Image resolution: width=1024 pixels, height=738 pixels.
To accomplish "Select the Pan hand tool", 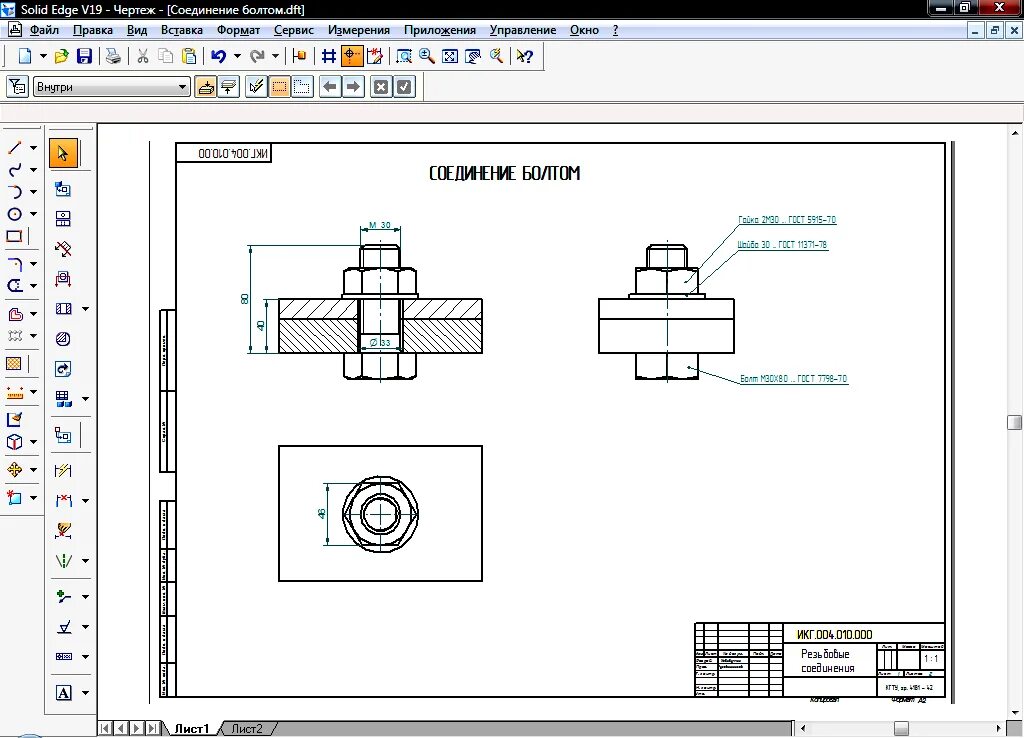I will pyautogui.click(x=473, y=56).
